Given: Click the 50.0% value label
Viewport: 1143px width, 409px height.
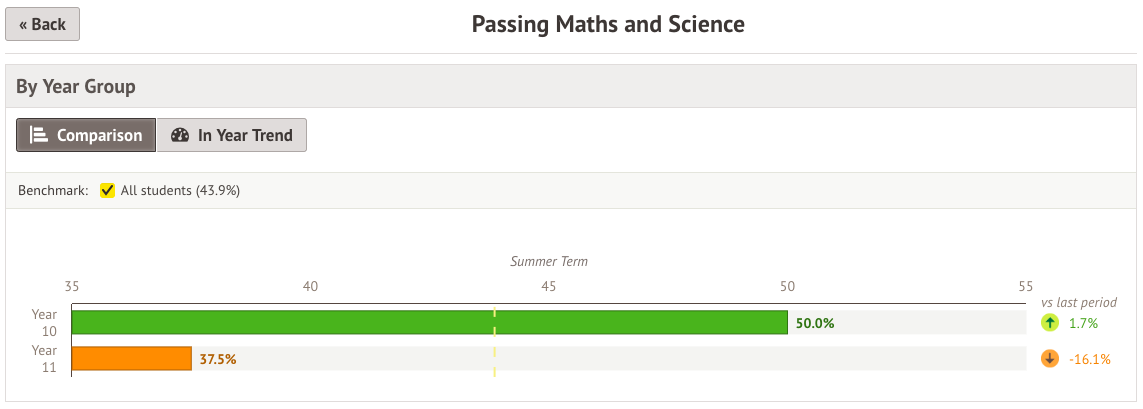Looking at the screenshot, I should pos(814,323).
